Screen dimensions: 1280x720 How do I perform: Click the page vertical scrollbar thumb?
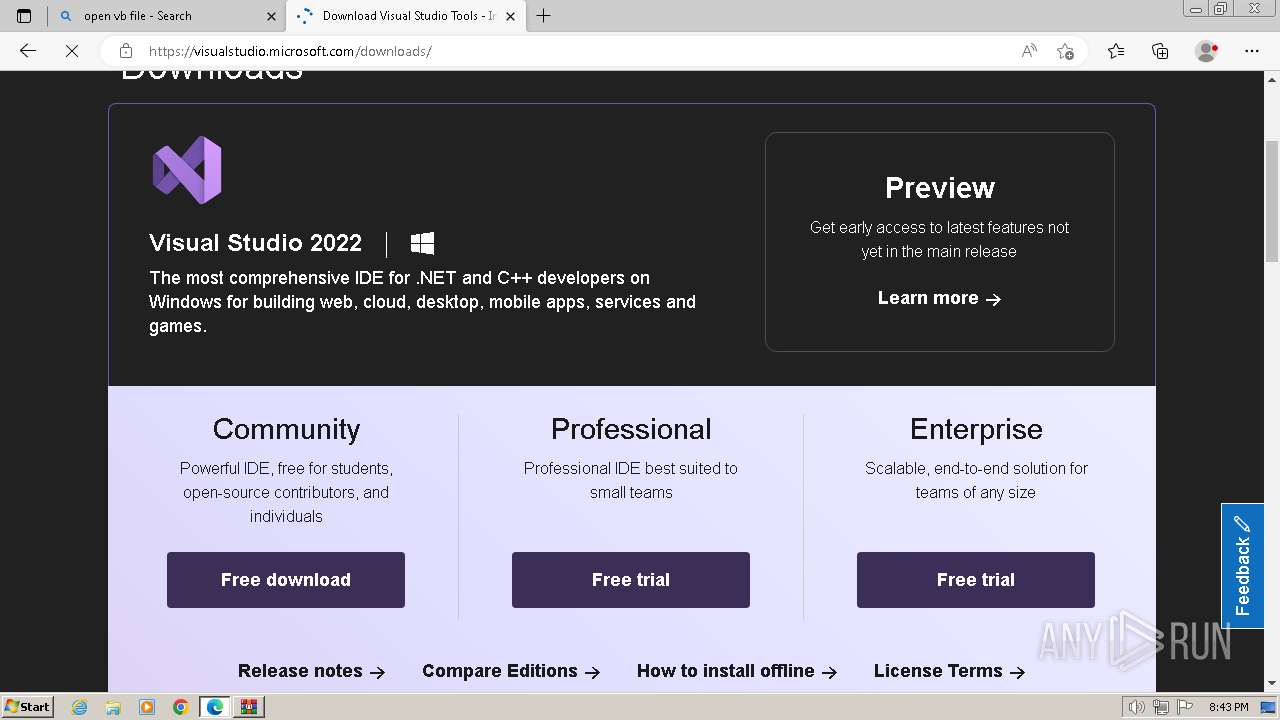coord(1272,201)
